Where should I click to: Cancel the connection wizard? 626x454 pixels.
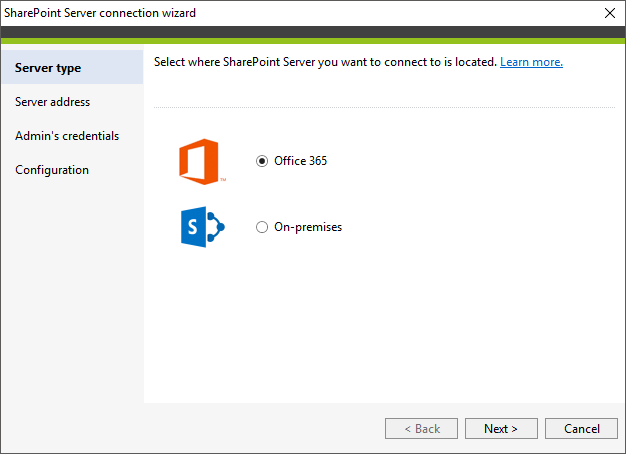(581, 429)
